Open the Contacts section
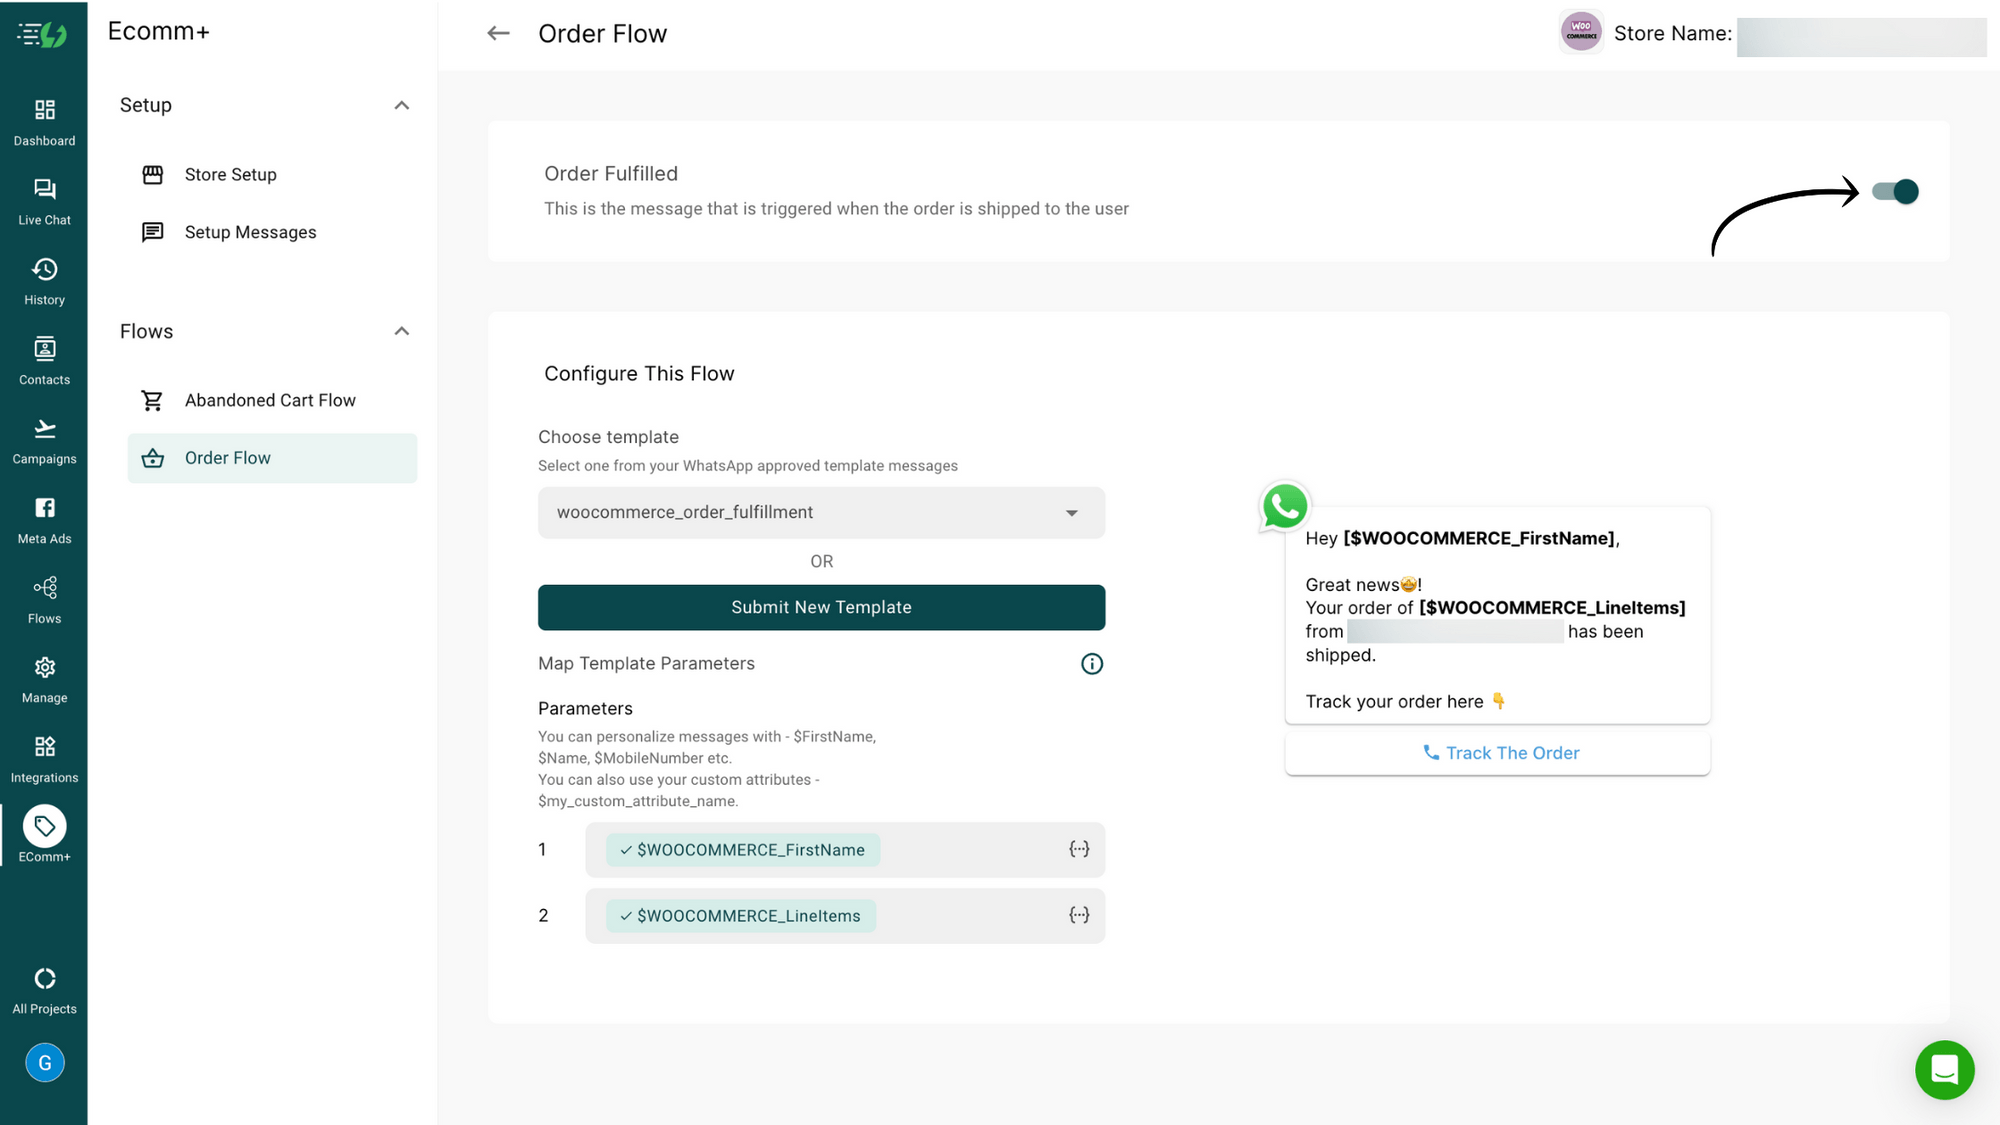Screen dimensions: 2000x1125 pyautogui.click(x=44, y=358)
